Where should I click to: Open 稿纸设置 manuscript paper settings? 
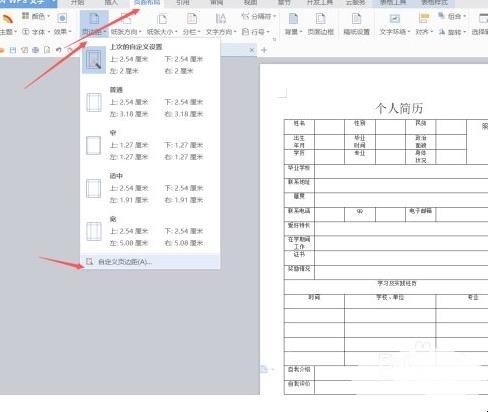pyautogui.click(x=356, y=23)
